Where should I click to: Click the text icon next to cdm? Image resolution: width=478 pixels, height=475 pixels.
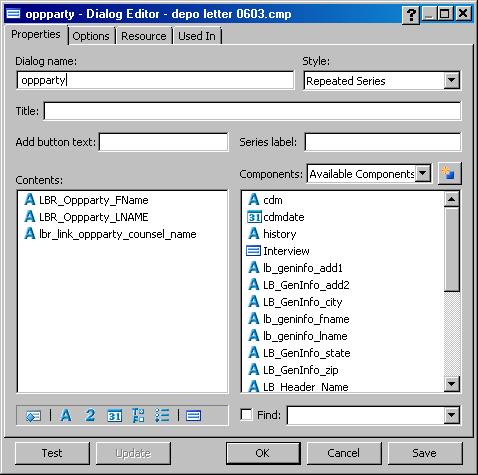coord(254,200)
